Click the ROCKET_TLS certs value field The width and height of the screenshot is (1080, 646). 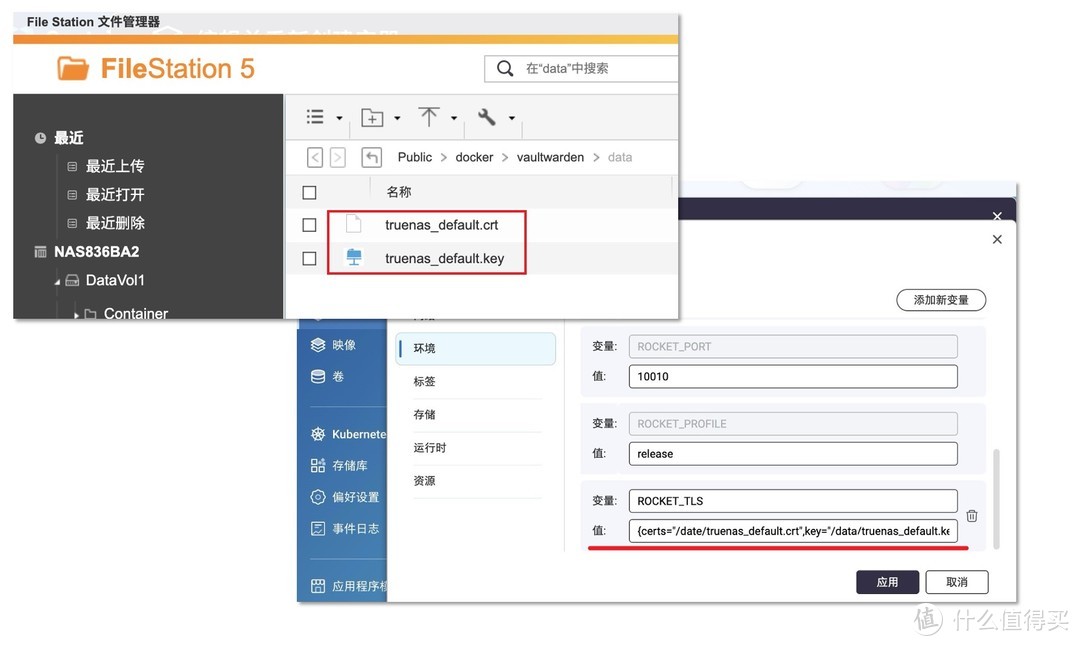[x=793, y=531]
